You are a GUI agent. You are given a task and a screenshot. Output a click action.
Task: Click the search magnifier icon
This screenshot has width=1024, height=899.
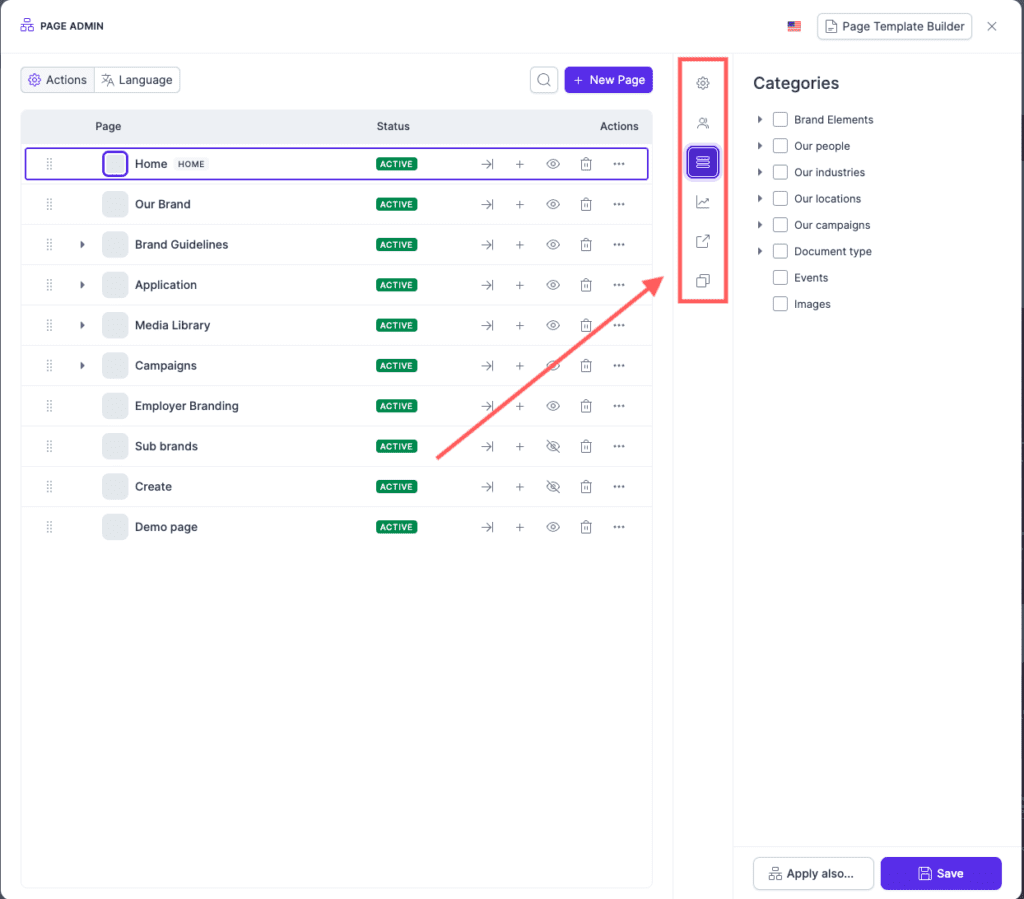coord(544,80)
